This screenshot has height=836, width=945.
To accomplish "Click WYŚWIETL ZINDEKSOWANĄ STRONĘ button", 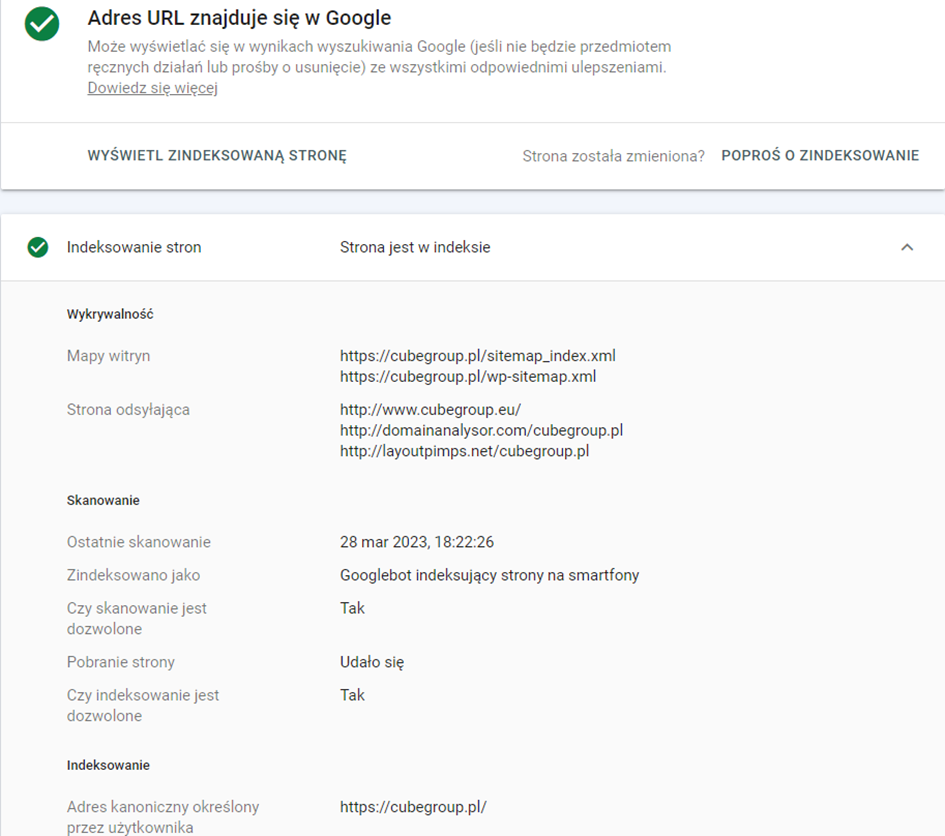I will coord(217,156).
